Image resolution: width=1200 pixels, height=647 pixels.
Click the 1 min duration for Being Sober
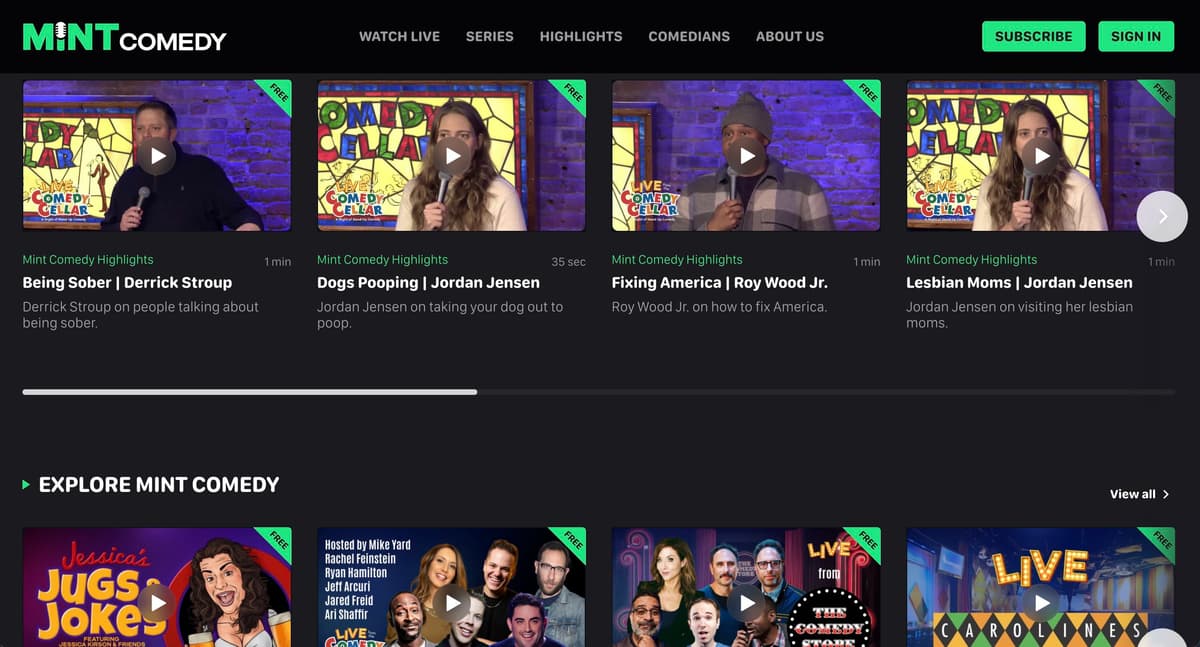pos(278,262)
